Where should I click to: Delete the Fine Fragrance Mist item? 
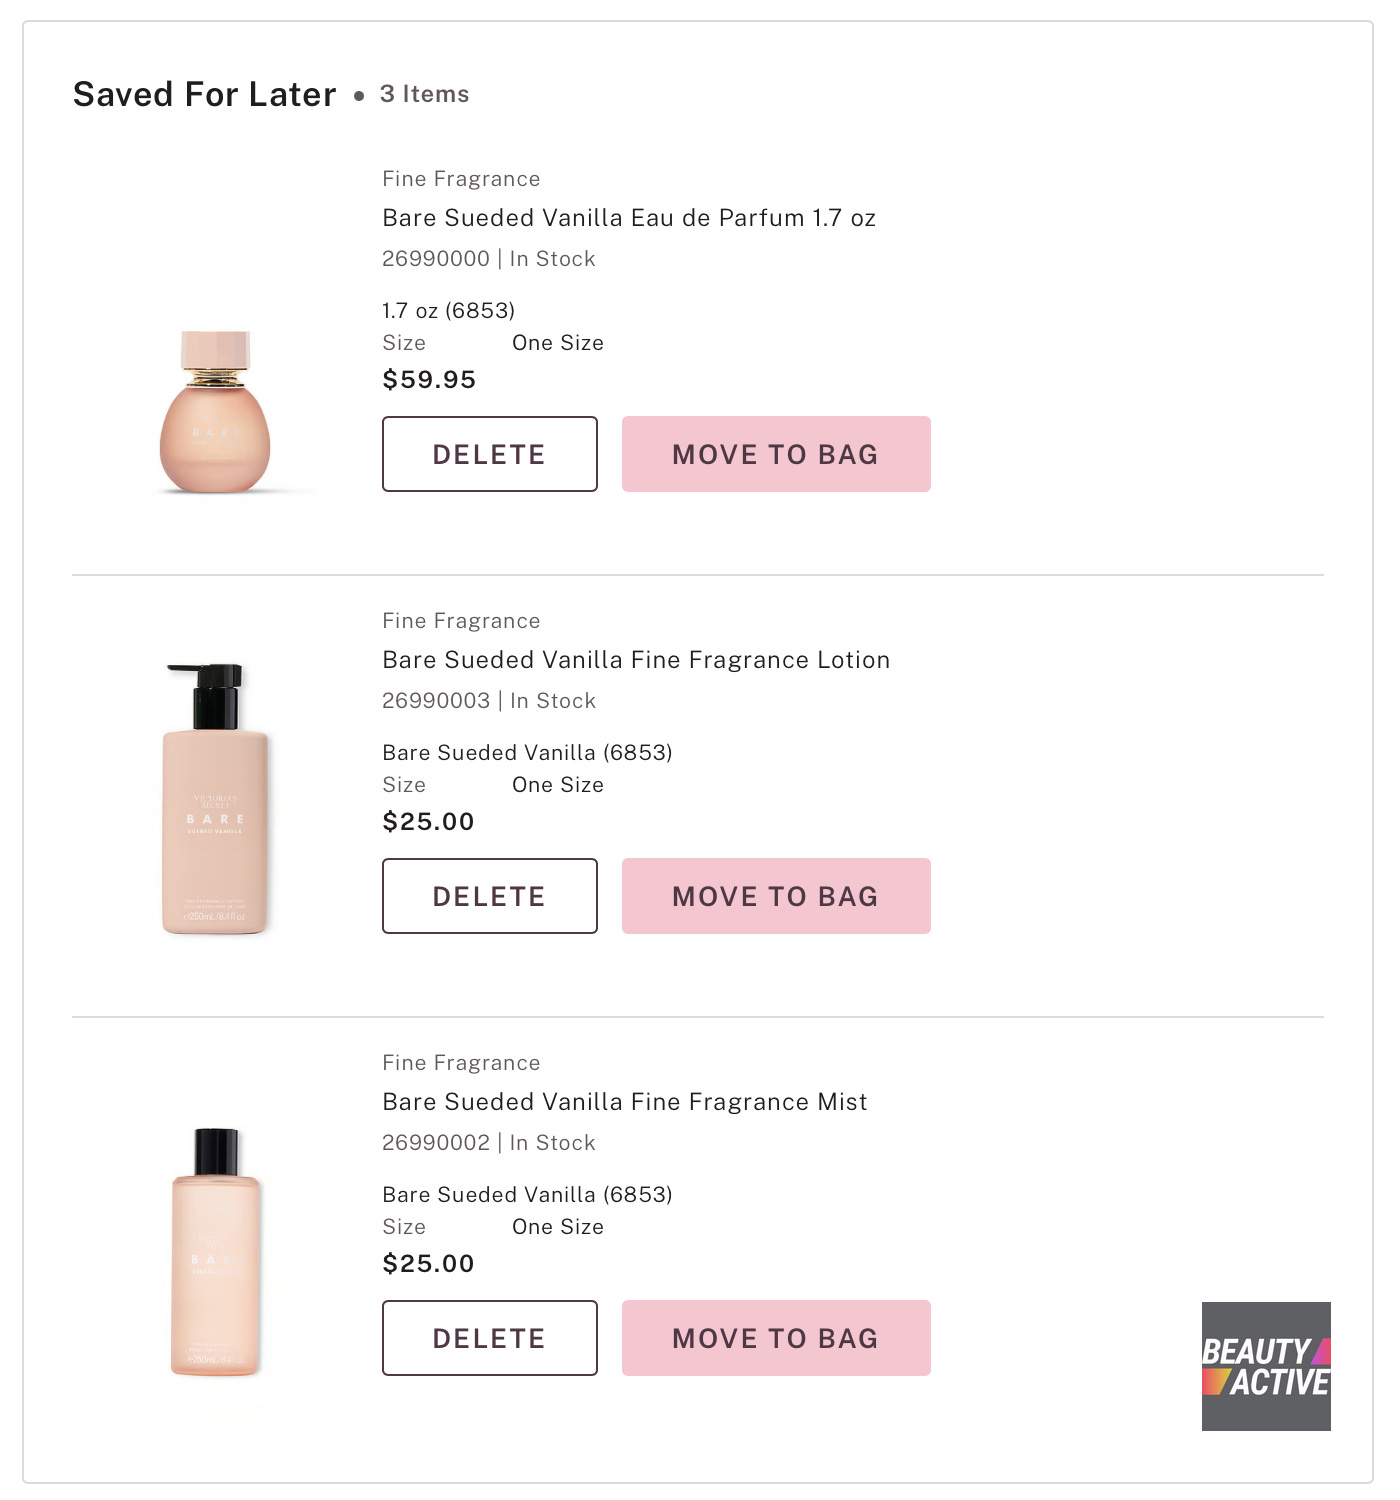tap(490, 1338)
